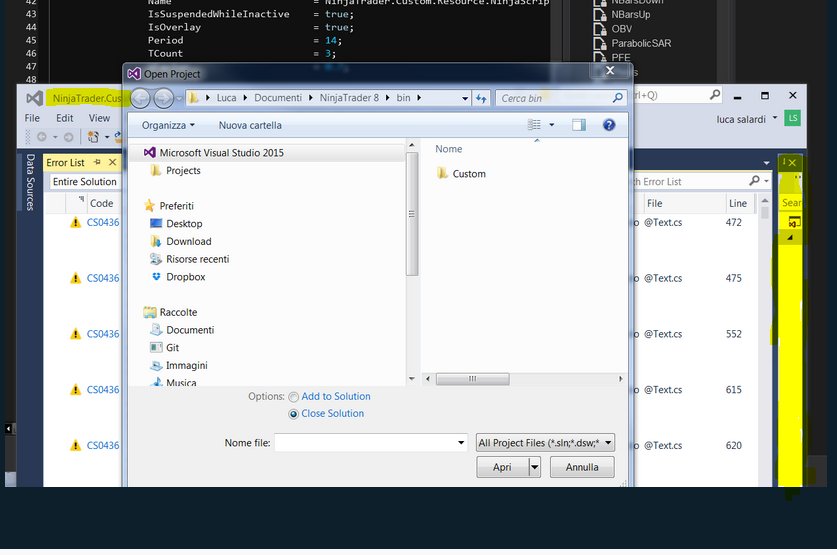Expand the address bar history dropdown
The image size is (837, 555).
[x=465, y=98]
